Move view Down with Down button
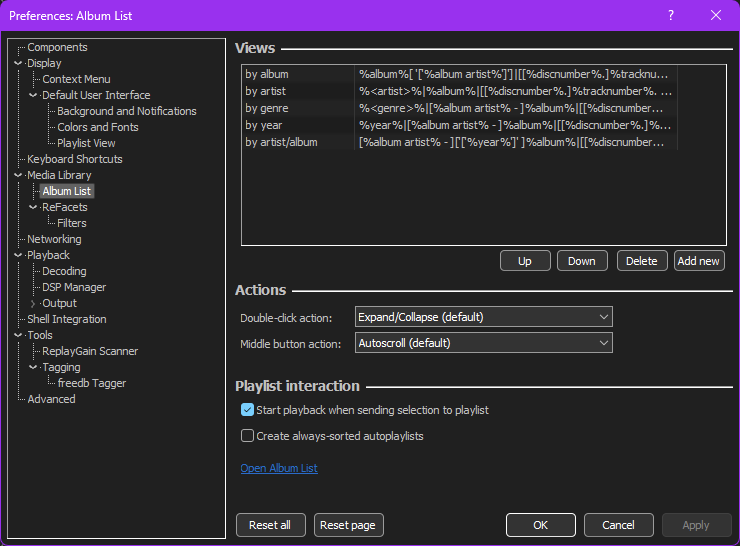 coord(582,261)
